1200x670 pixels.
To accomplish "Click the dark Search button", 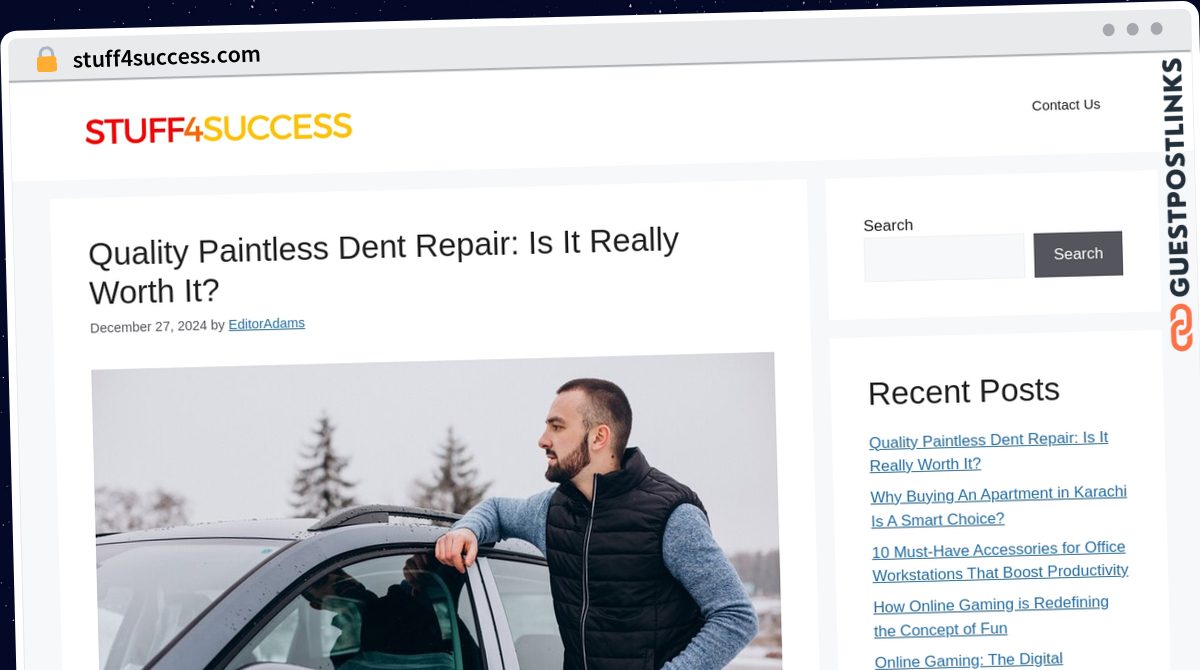I will click(x=1078, y=254).
